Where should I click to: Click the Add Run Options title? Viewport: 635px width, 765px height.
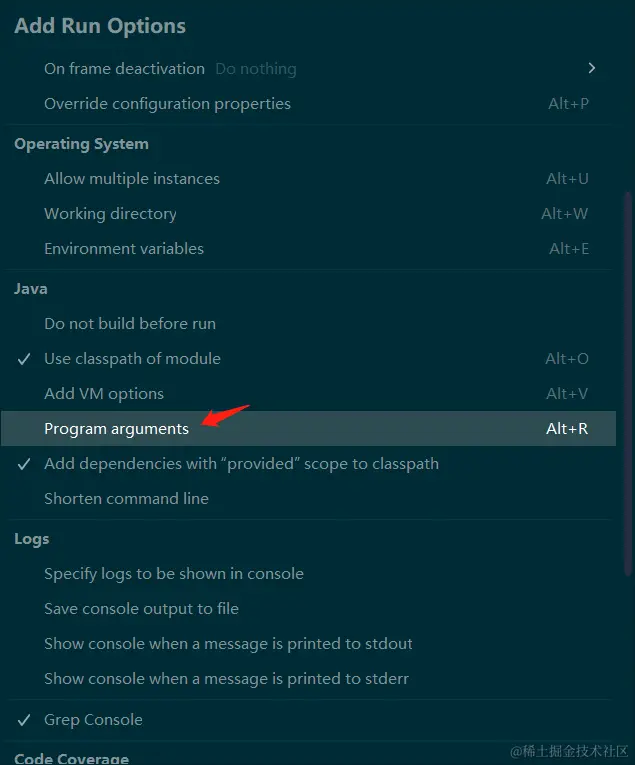[100, 26]
